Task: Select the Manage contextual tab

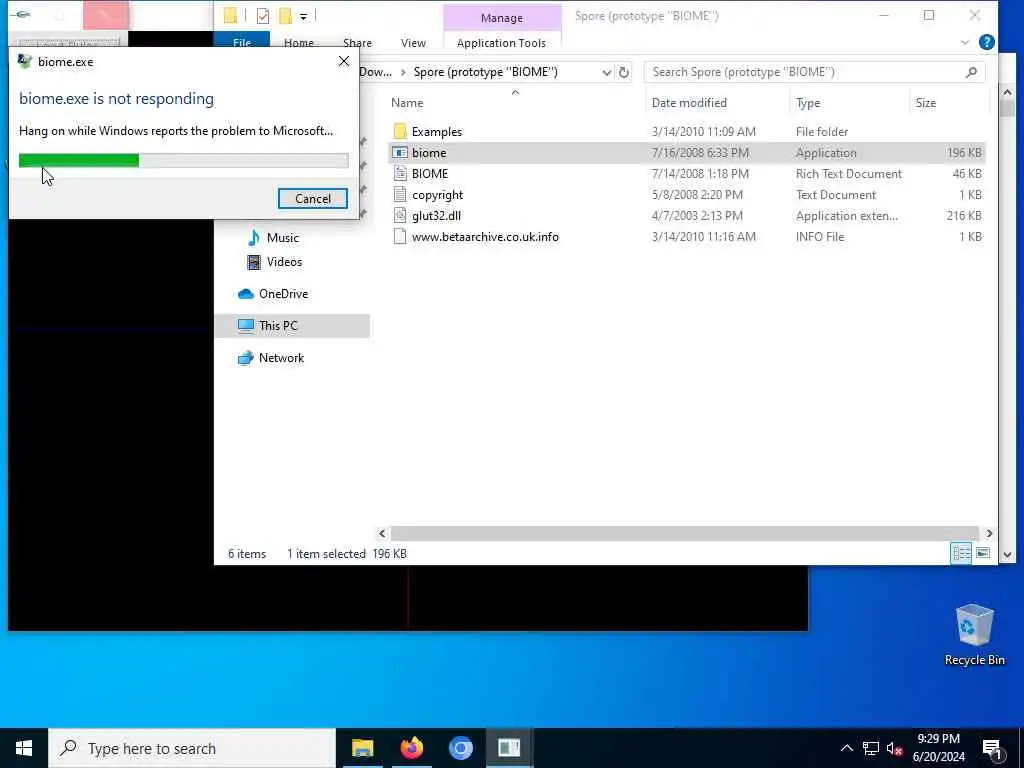Action: tap(502, 18)
